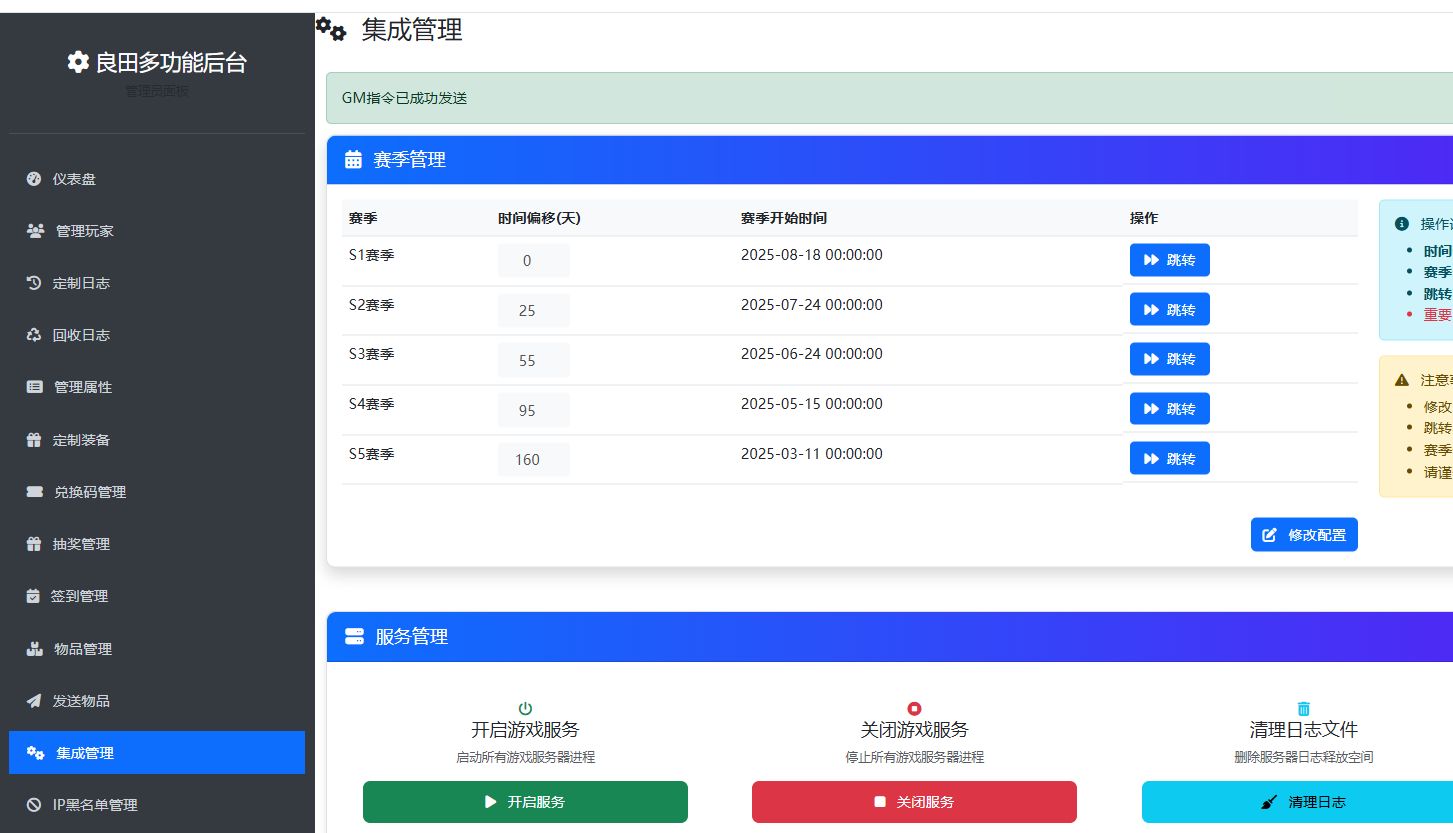Select the active 集成管理 sidebar item
The image size is (1453, 833).
[156, 753]
